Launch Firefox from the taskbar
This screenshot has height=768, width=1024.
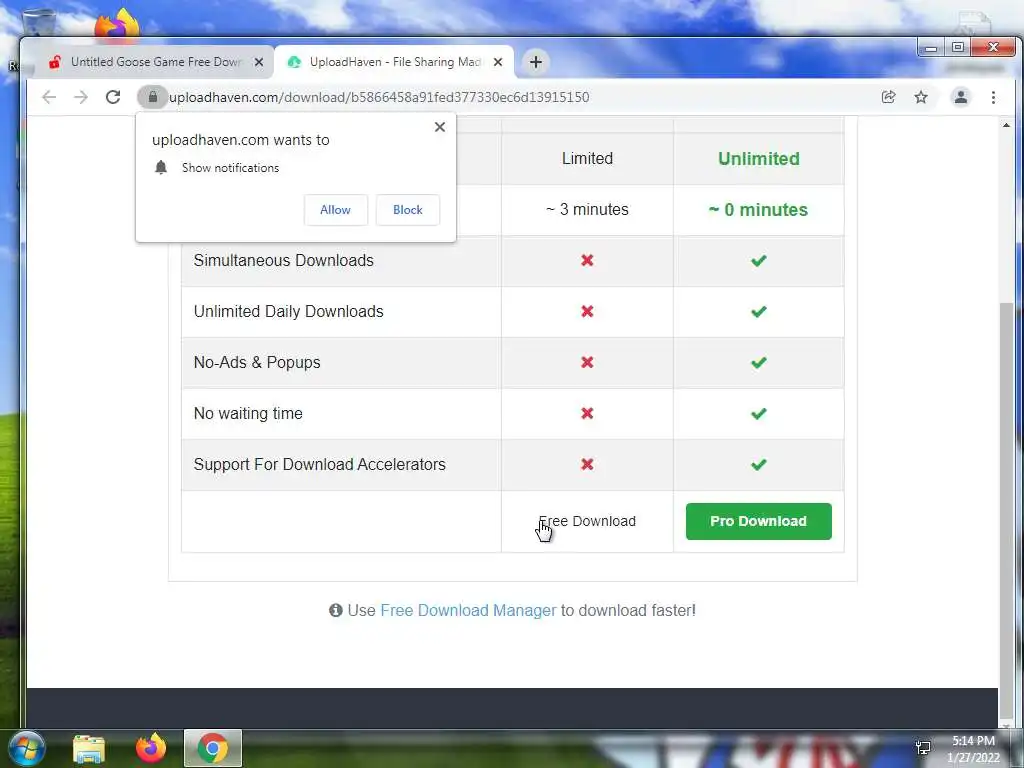[151, 748]
